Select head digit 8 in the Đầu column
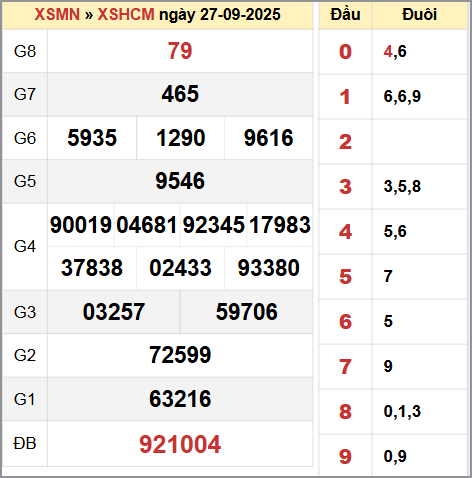472x478 pixels. click(x=345, y=412)
